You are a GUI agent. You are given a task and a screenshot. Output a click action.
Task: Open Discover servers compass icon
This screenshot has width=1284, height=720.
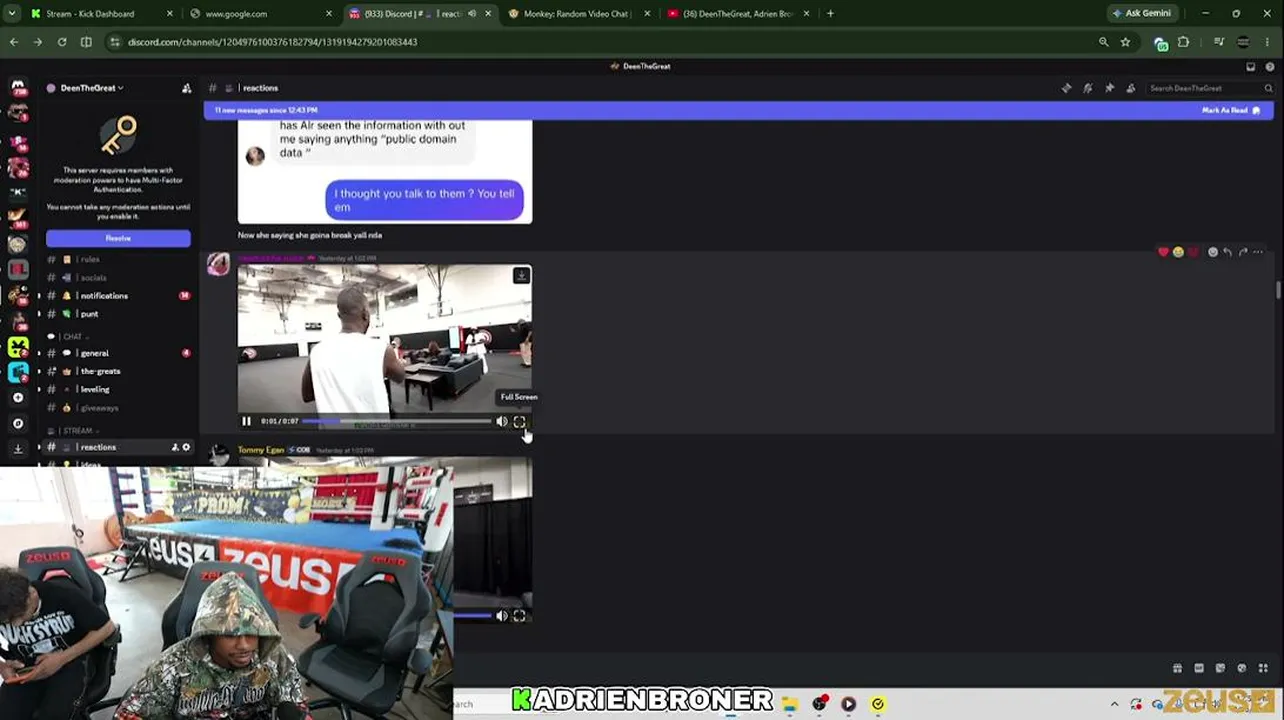pos(18,423)
